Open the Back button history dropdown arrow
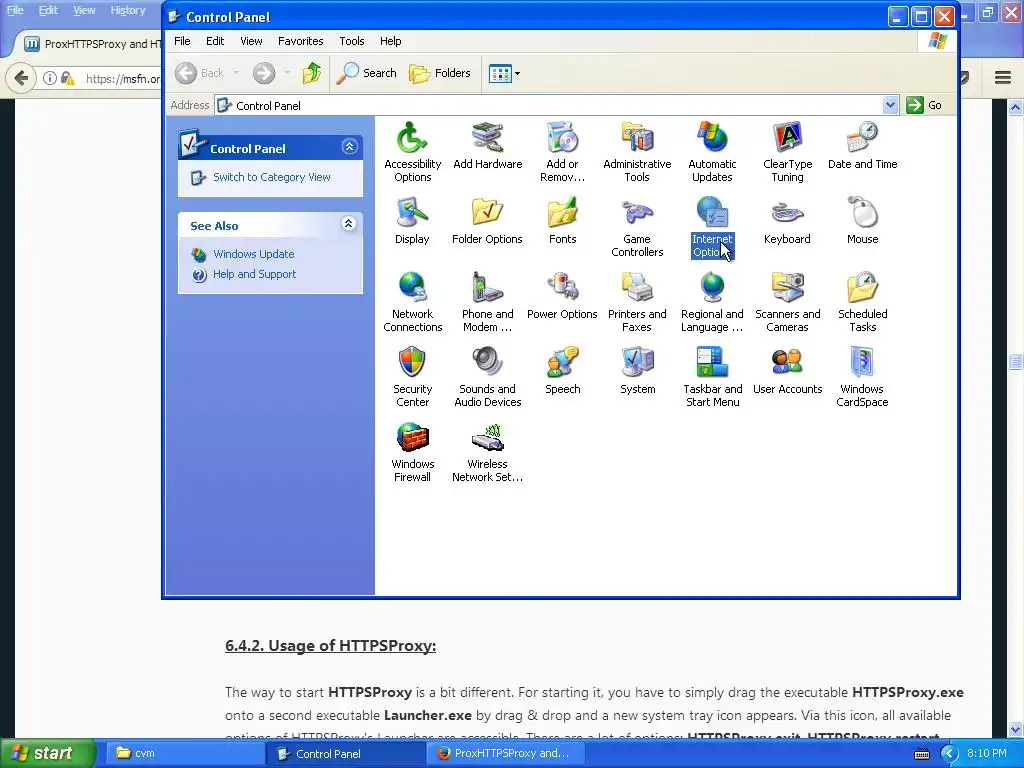Image resolution: width=1024 pixels, height=768 pixels. coord(236,73)
